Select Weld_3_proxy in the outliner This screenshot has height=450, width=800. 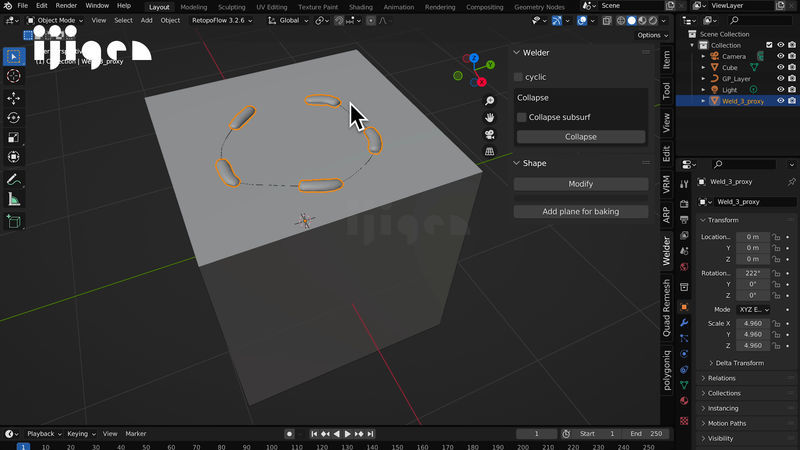[743, 101]
